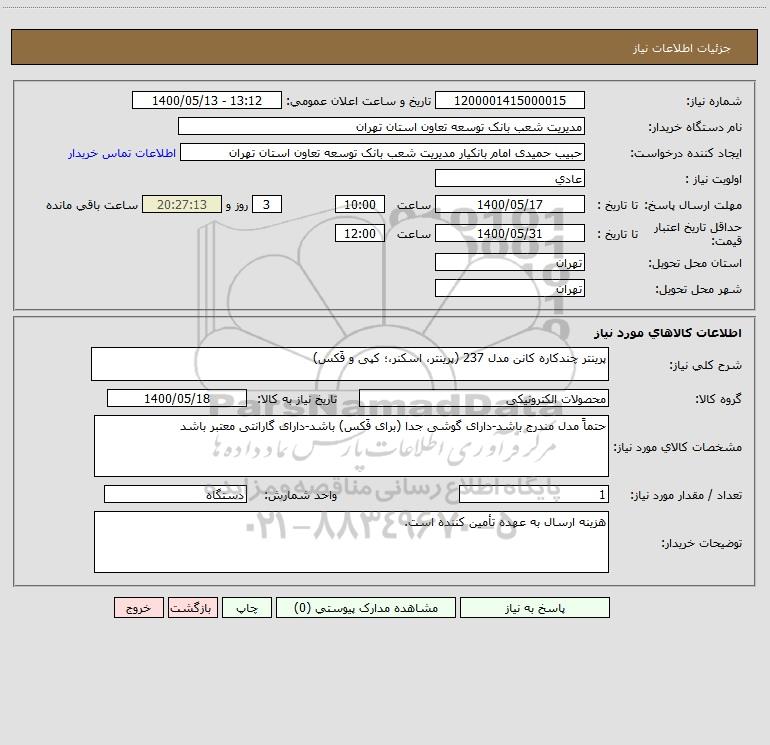Click the ایجاد کننده درخواست field
The image size is (770, 745).
pos(382,152)
